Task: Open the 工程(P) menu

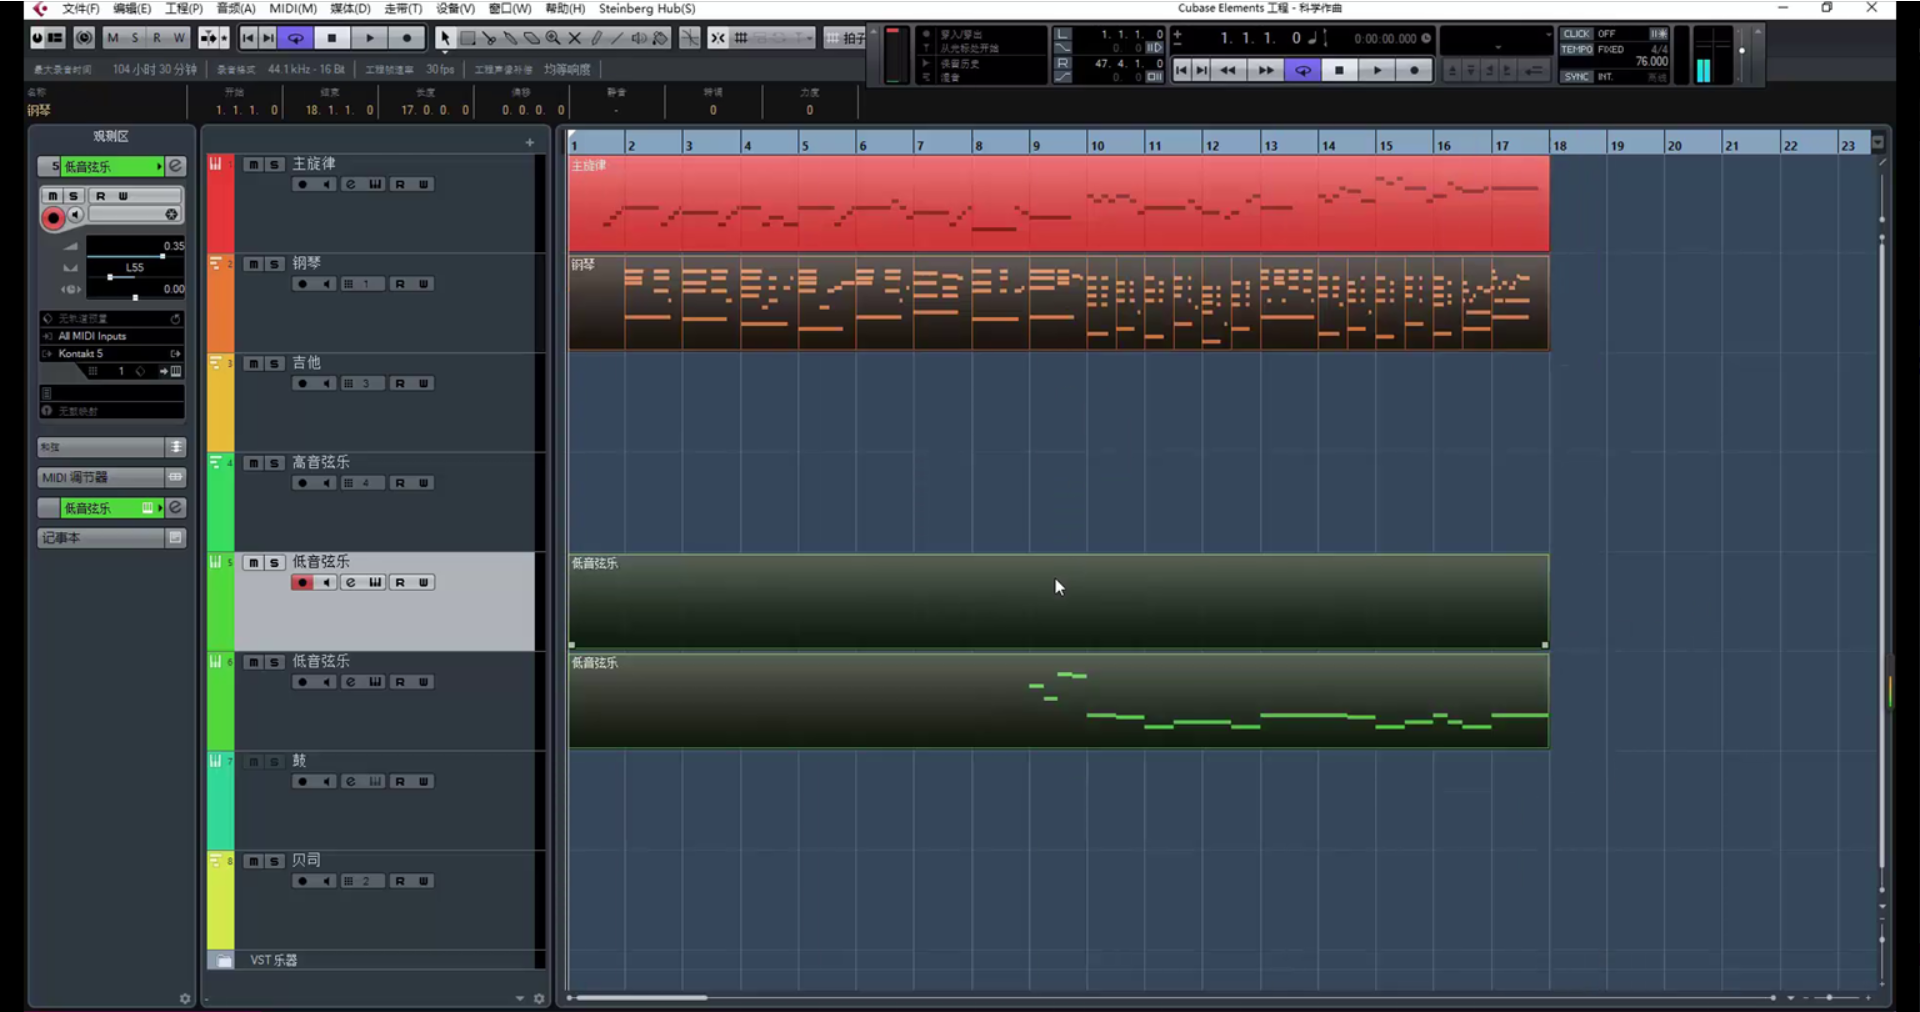Action: pyautogui.click(x=184, y=8)
